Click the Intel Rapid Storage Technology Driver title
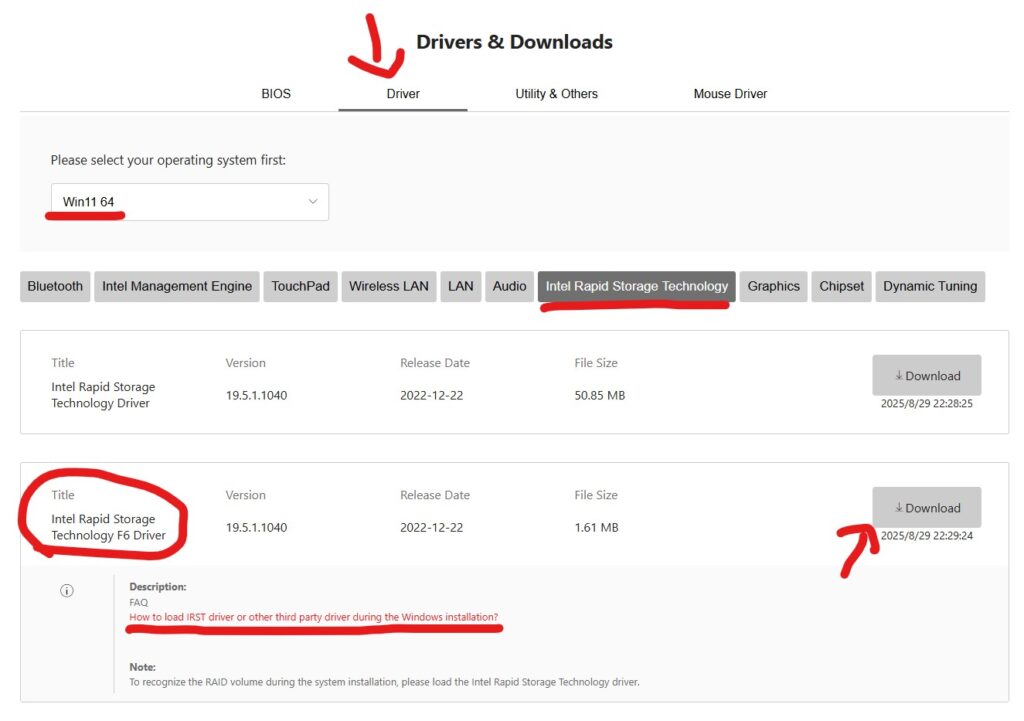The image size is (1024, 721). (x=103, y=395)
